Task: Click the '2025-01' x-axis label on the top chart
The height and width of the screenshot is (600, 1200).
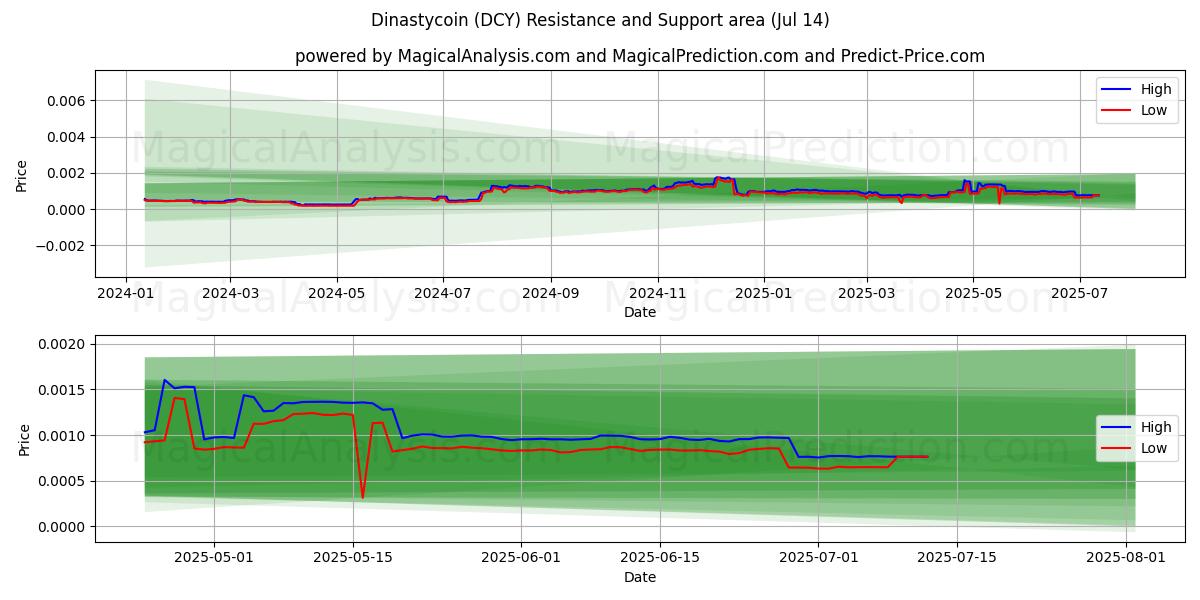Action: [763, 294]
